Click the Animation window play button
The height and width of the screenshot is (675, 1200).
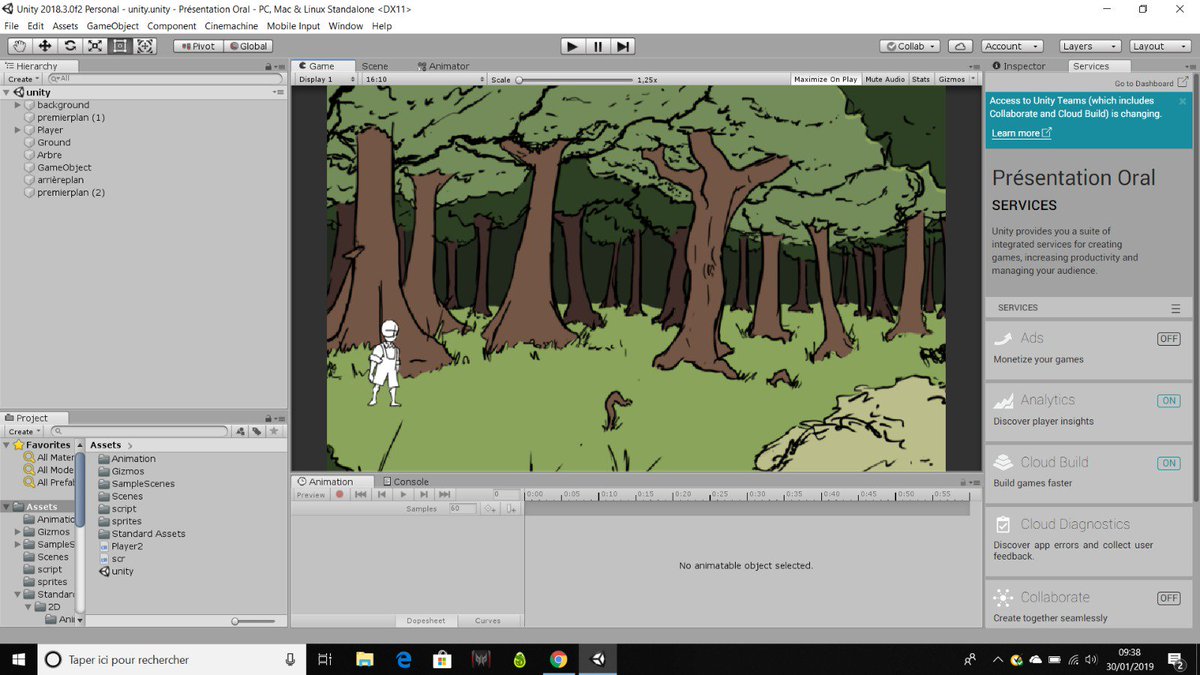point(403,495)
